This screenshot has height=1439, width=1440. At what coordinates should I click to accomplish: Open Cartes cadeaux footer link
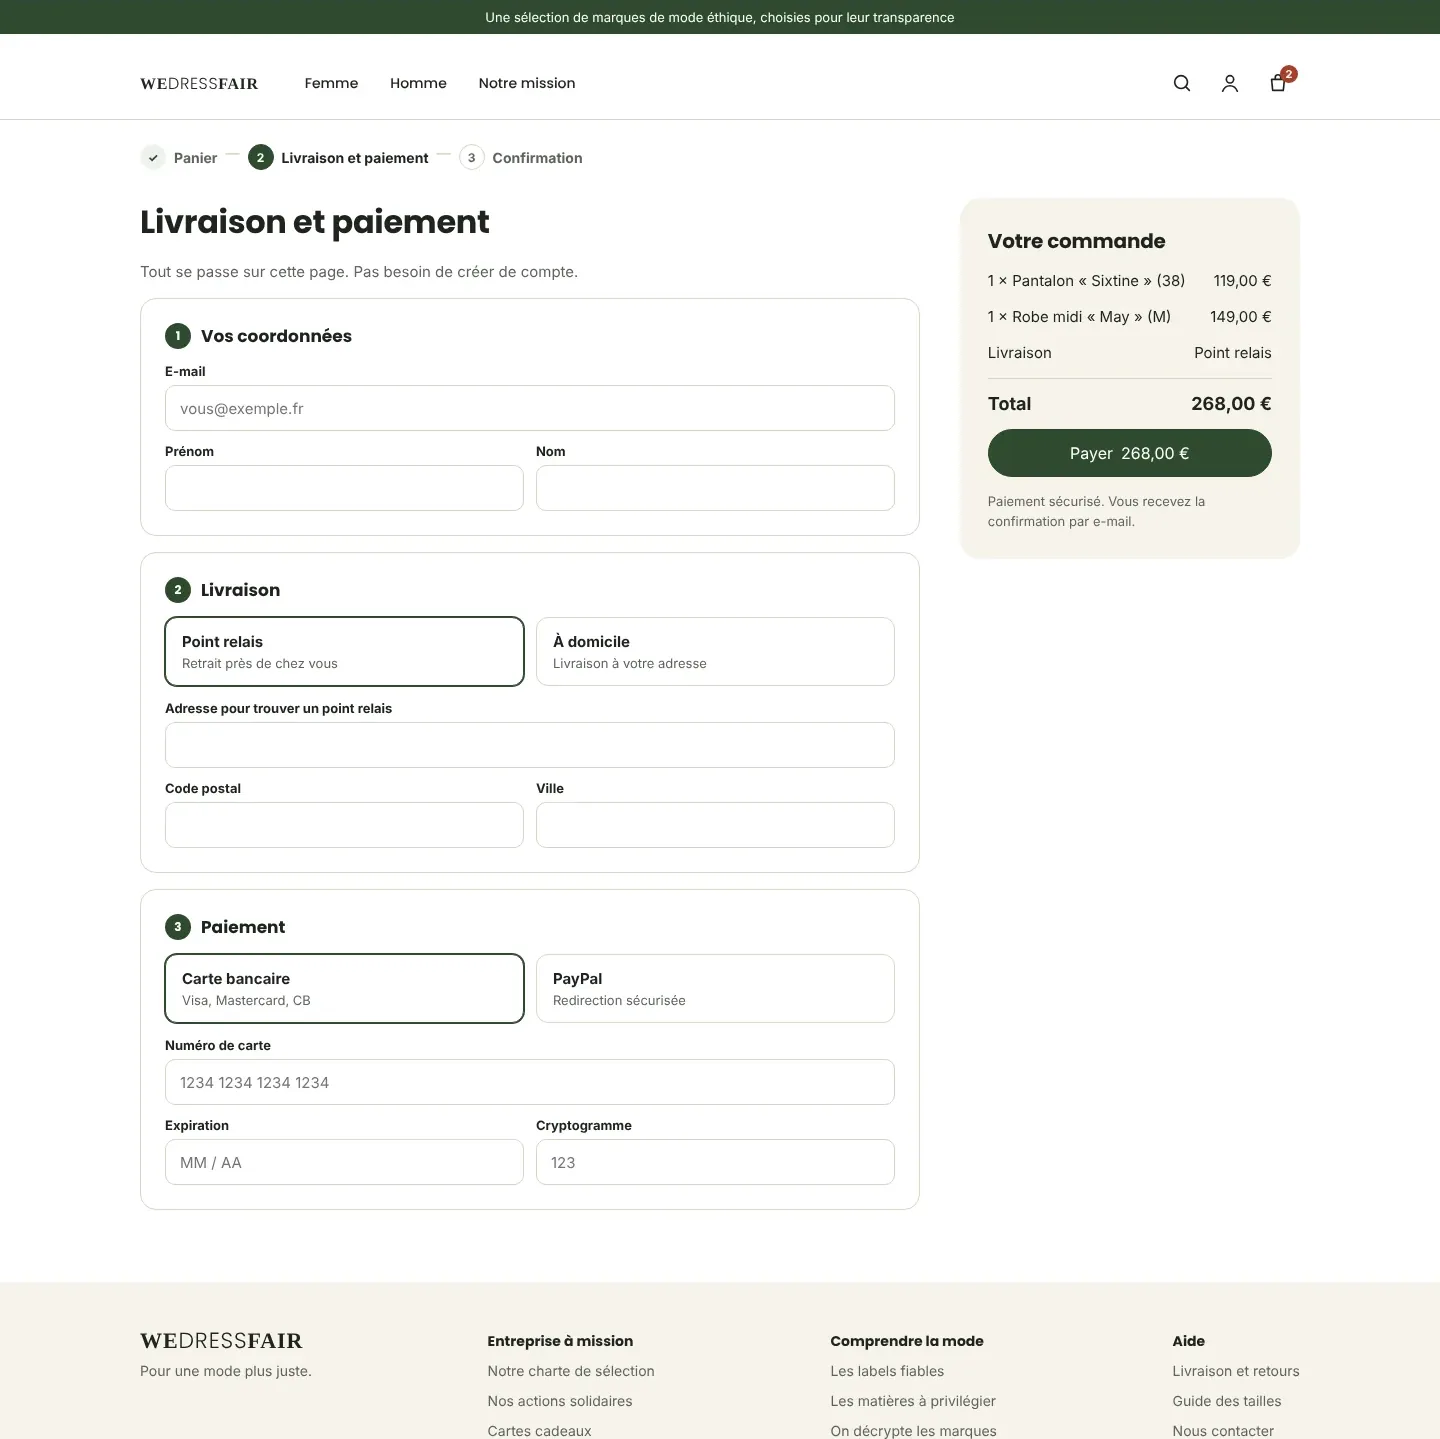point(539,1431)
